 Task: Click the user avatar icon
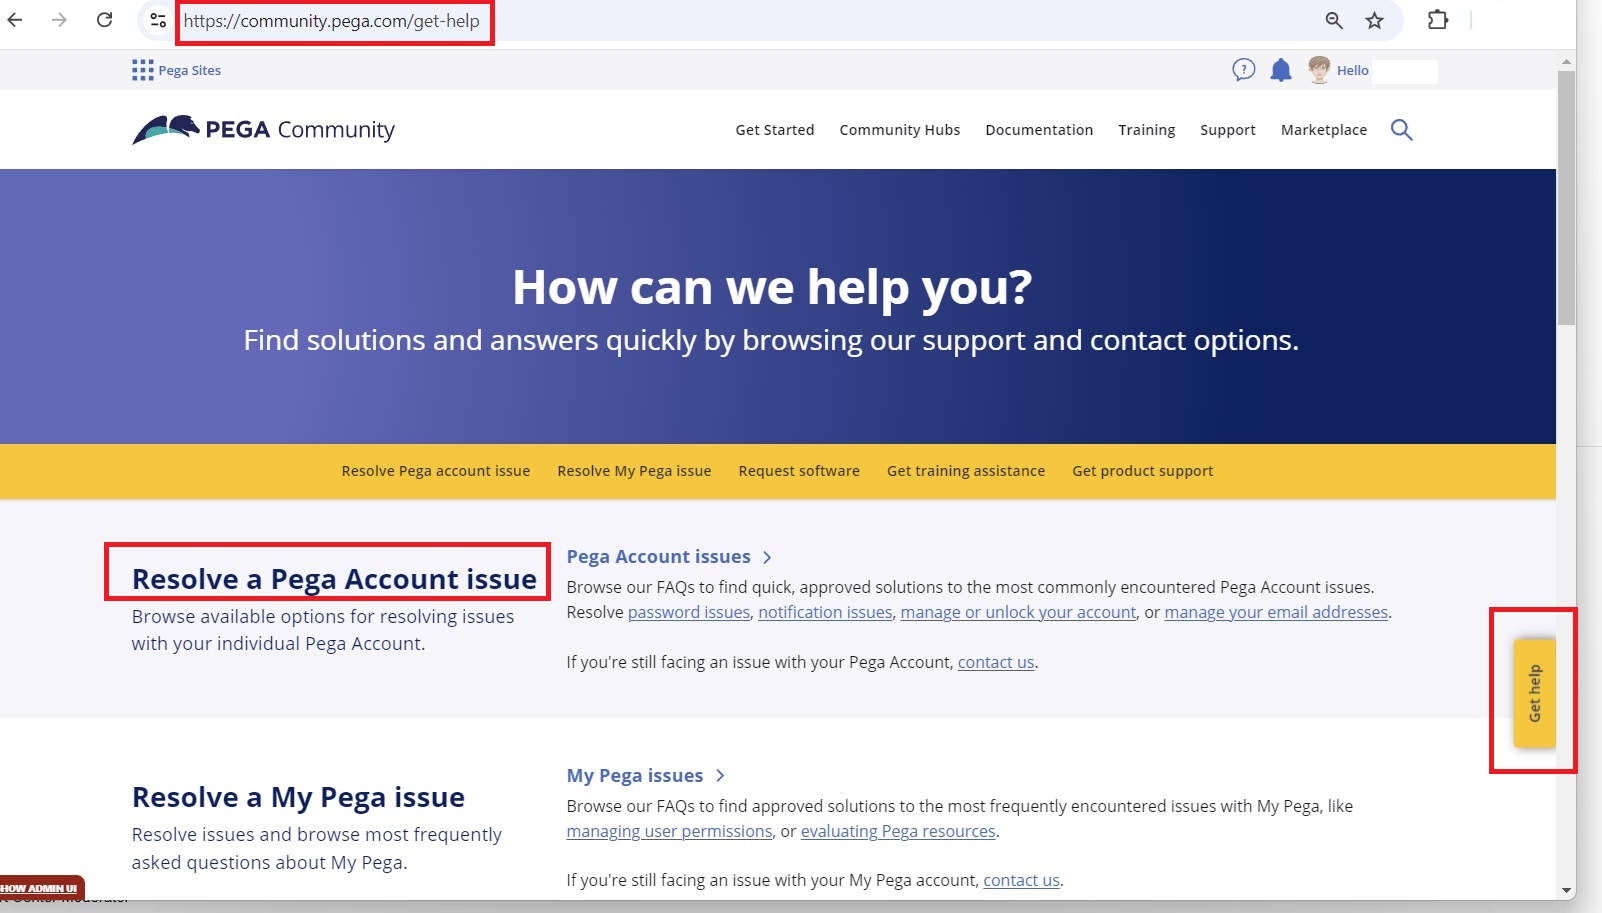coord(1319,70)
